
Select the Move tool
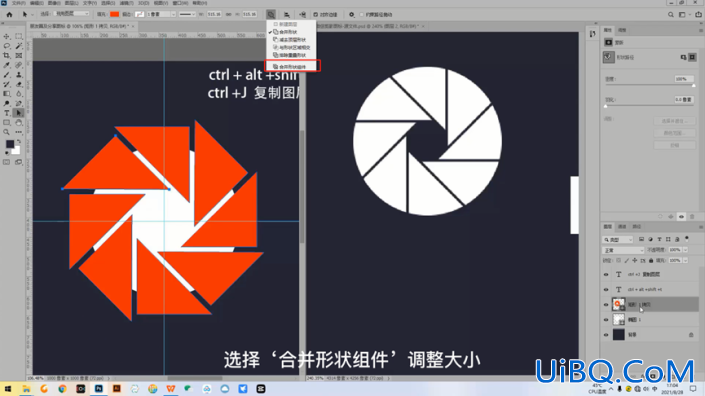[x=6, y=36]
